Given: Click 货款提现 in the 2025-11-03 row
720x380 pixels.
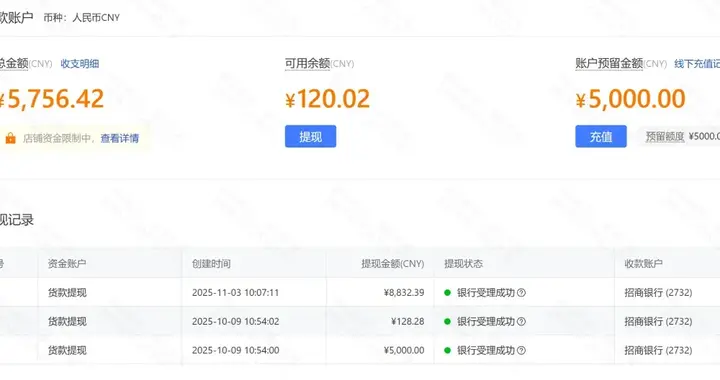Looking at the screenshot, I should (x=67, y=293).
